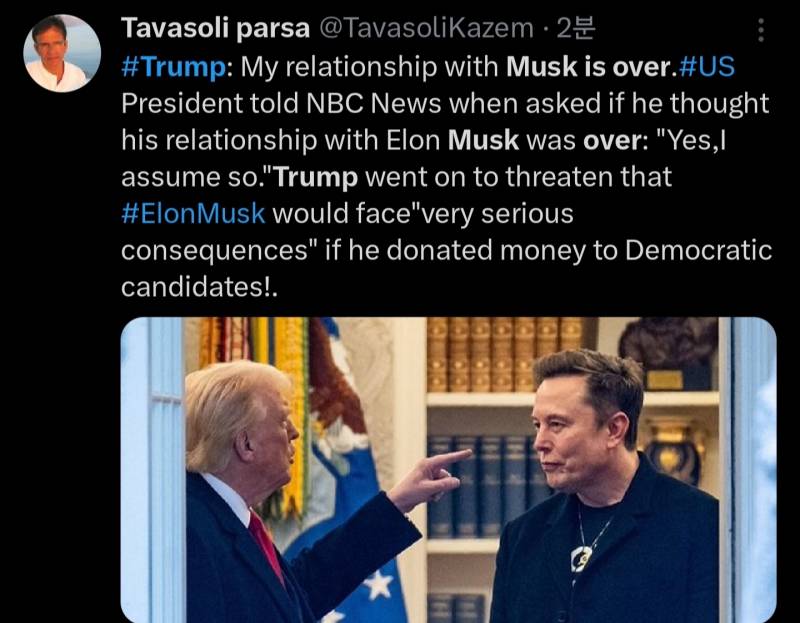Open the tweet's three-dot more options menu

pyautogui.click(x=761, y=30)
